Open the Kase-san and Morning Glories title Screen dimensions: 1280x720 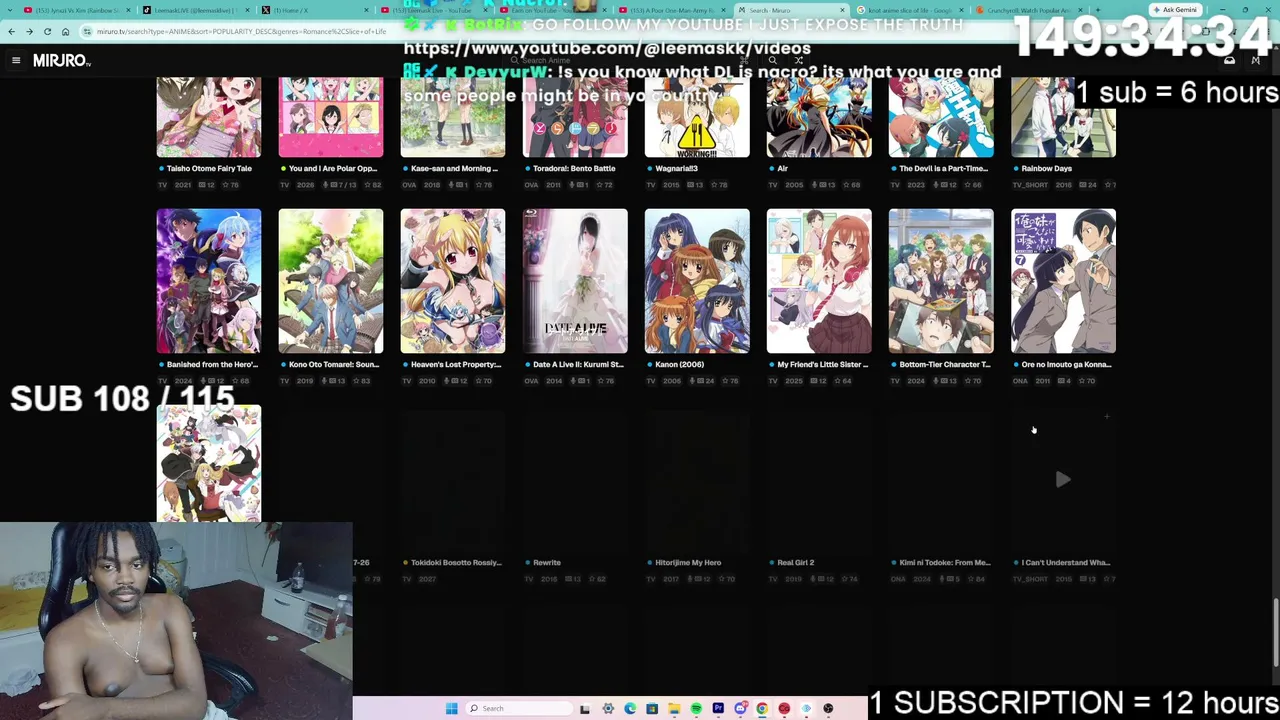(x=454, y=169)
